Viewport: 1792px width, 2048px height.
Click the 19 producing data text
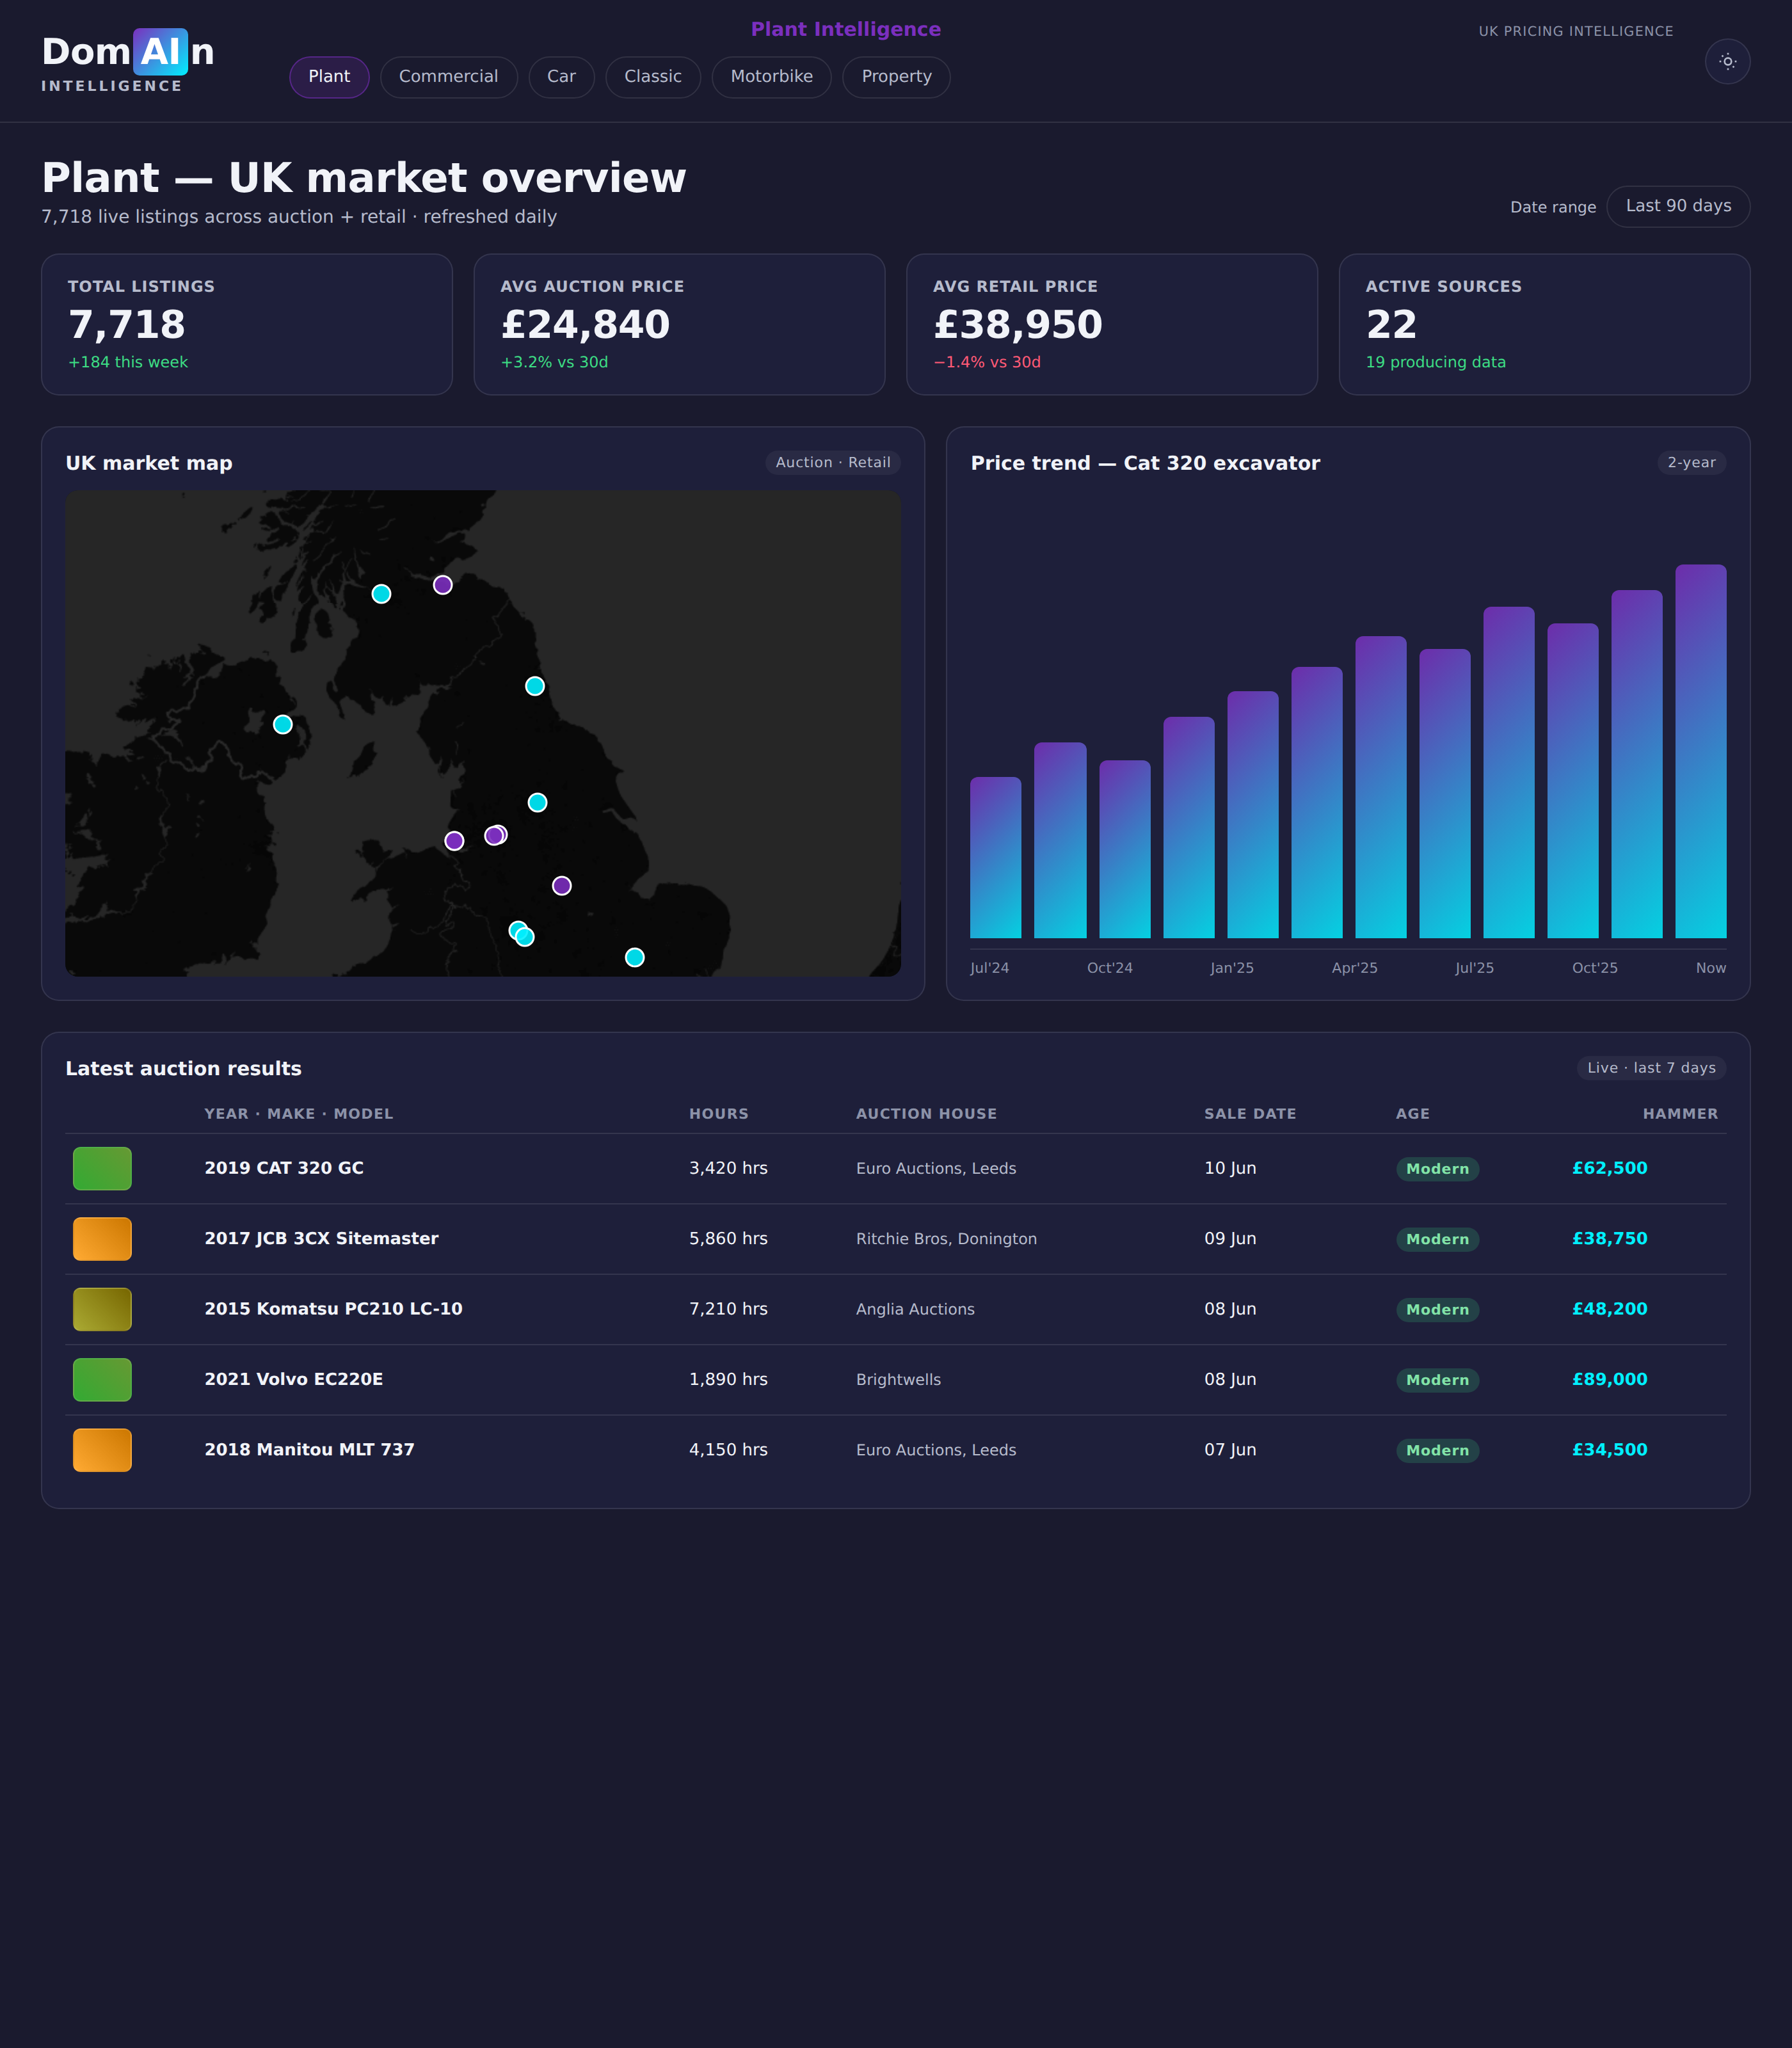[1435, 362]
